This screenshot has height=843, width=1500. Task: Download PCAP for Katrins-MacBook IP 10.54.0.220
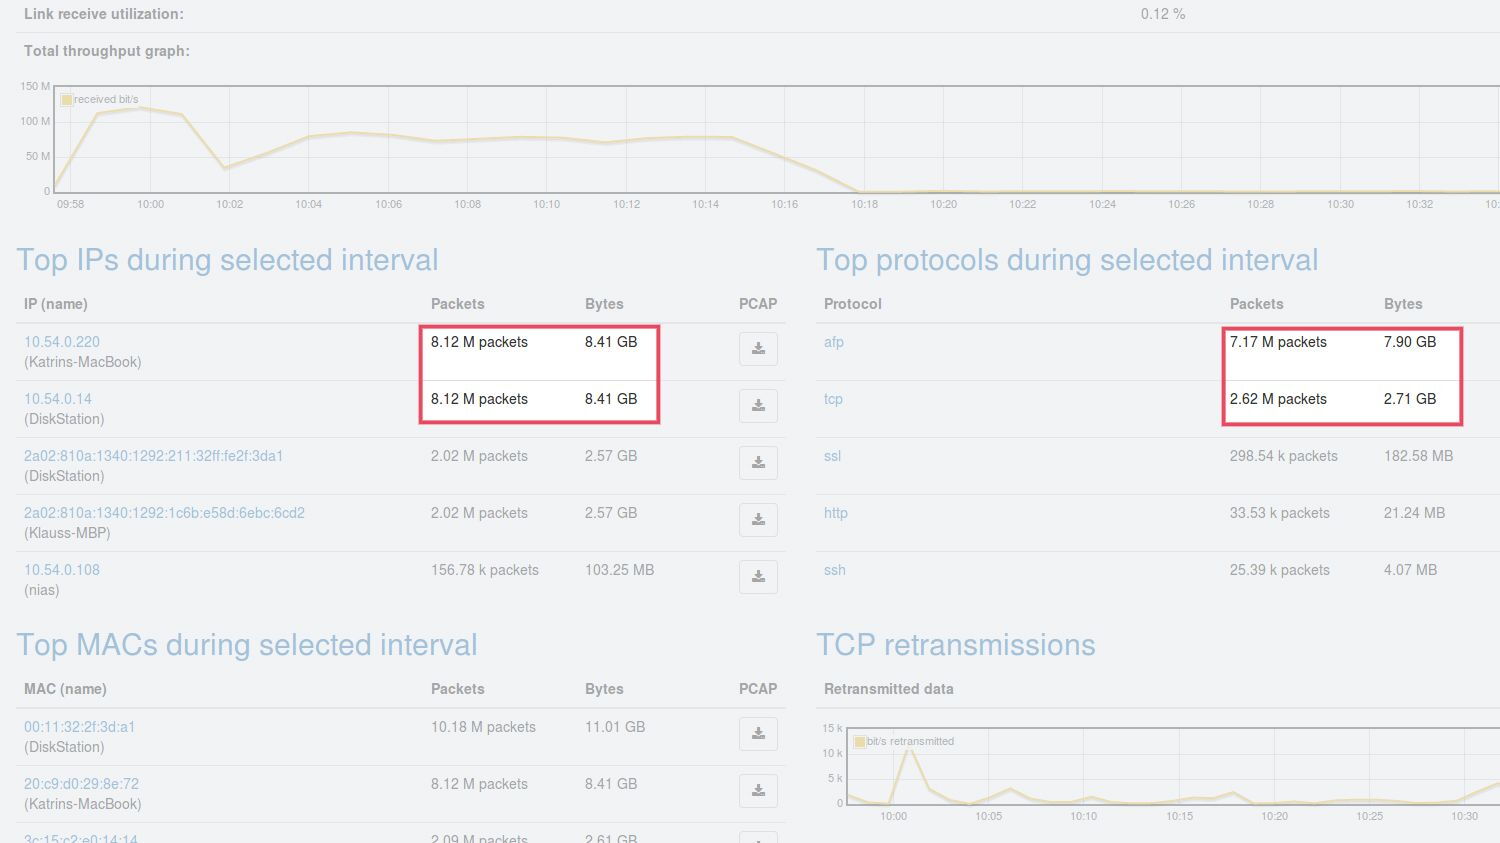tap(758, 349)
